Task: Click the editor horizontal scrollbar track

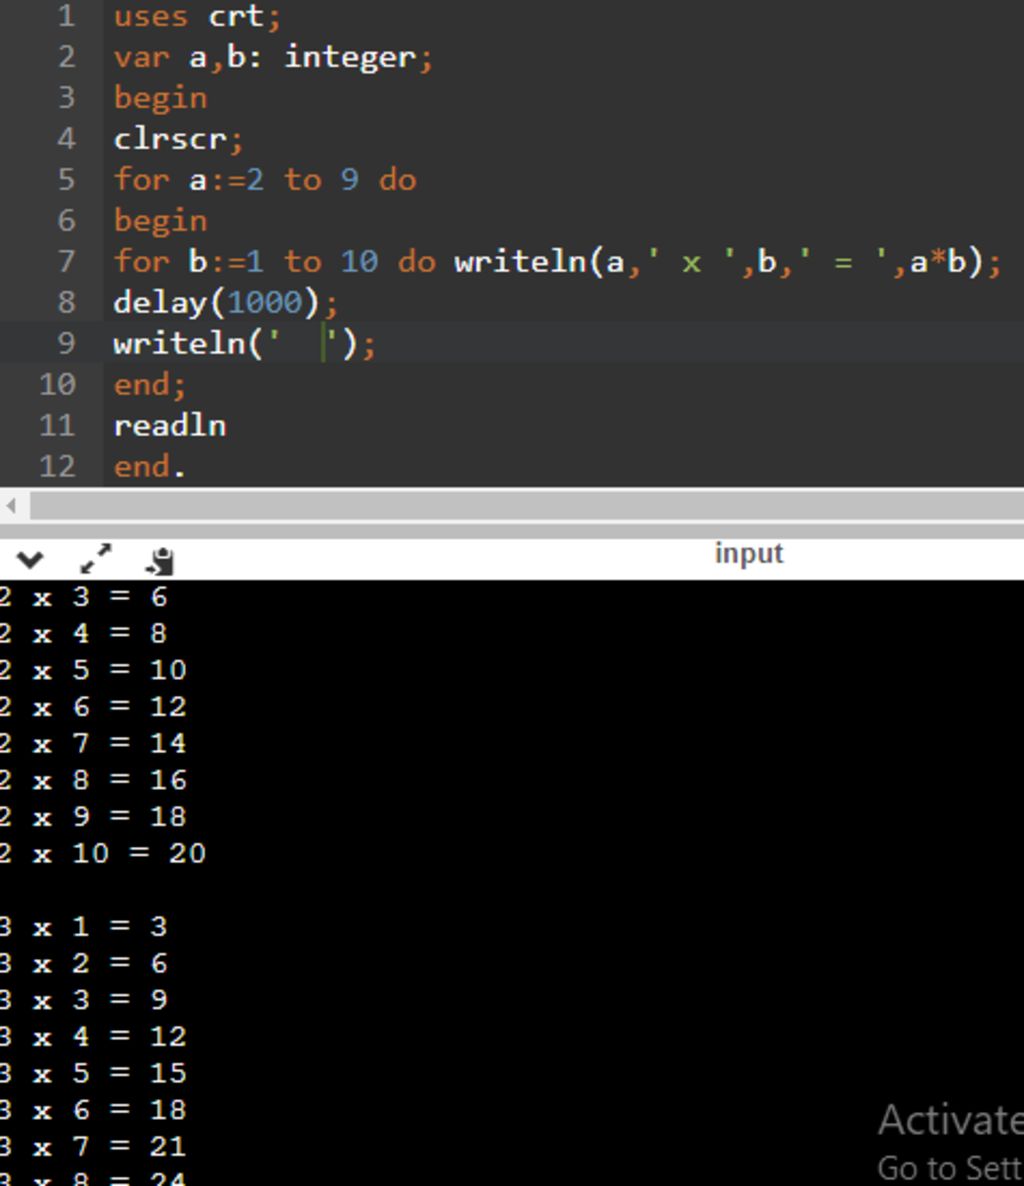Action: coord(526,505)
